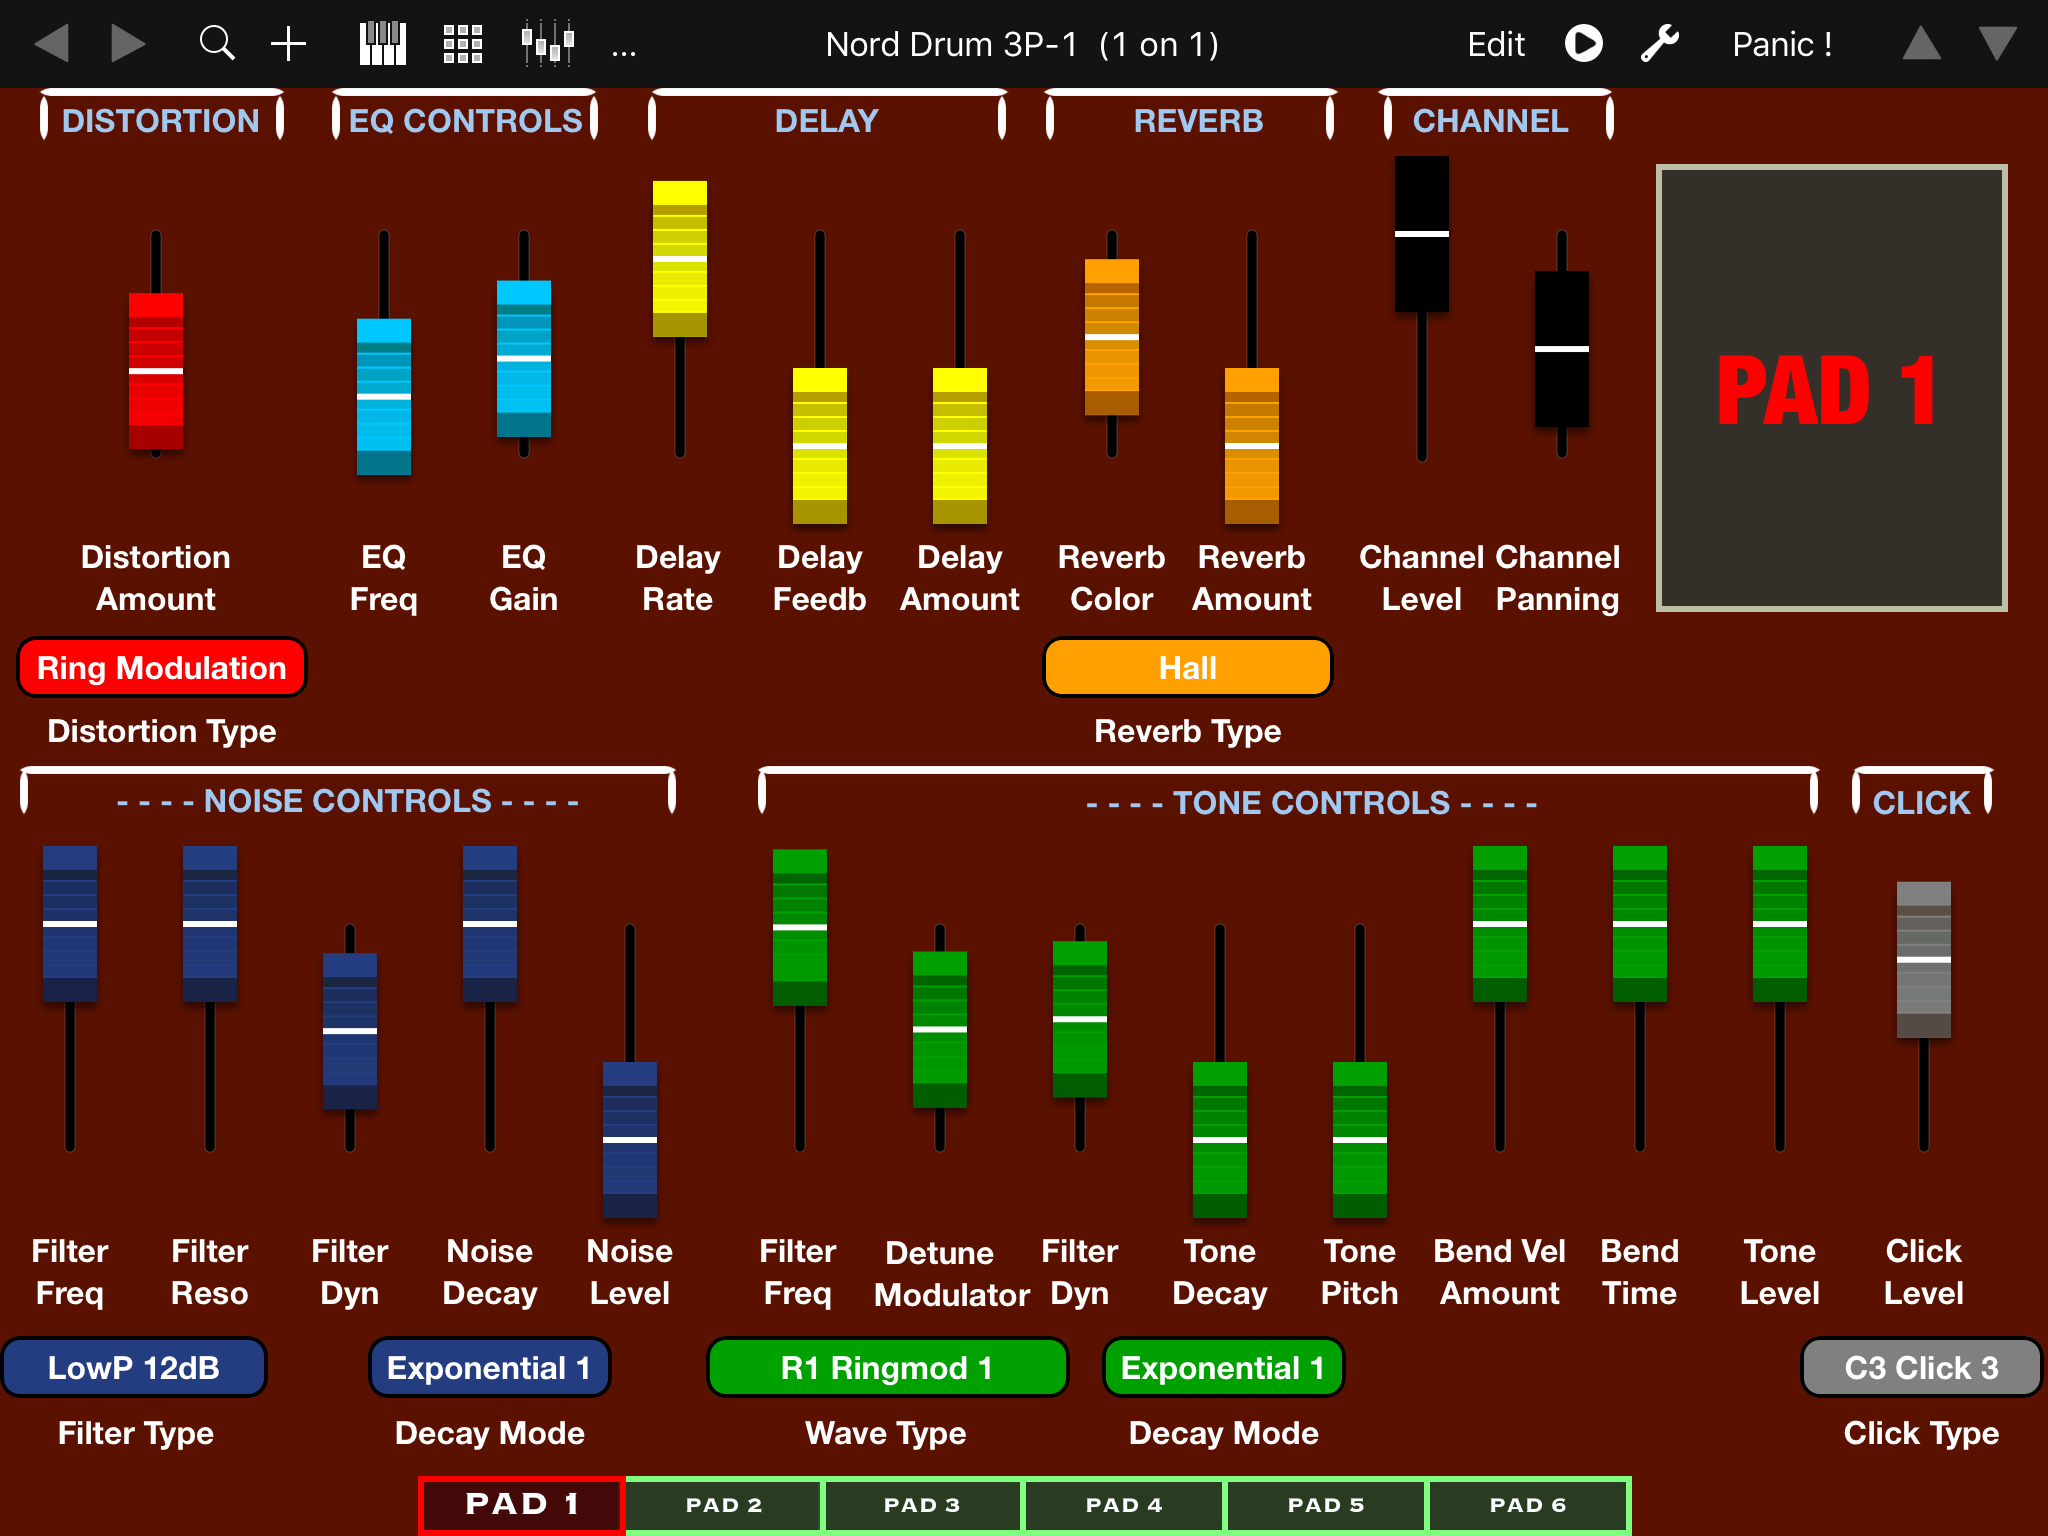
Task: Click the noise Filter Dyn fader
Action: [350, 1031]
